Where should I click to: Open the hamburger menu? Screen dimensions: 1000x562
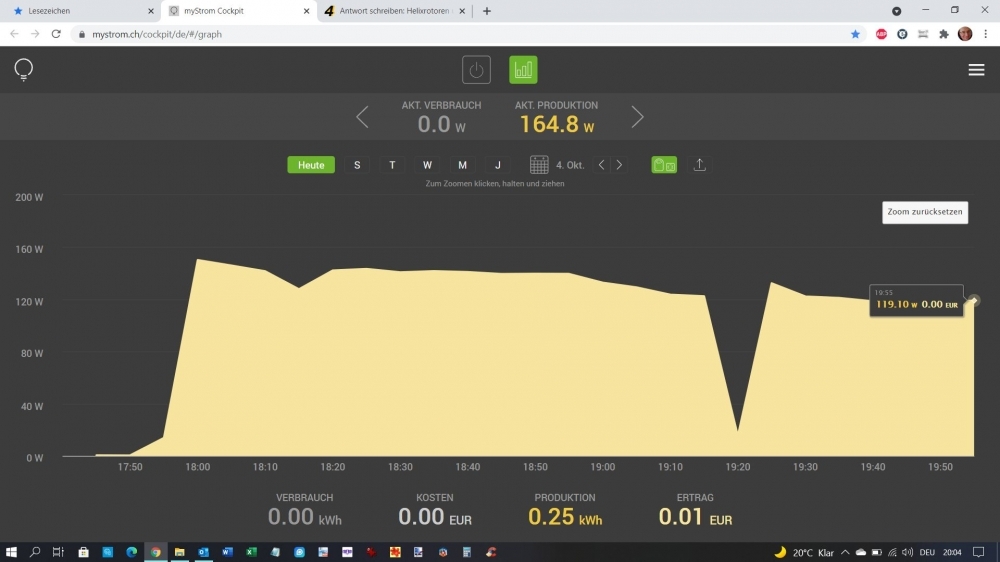976,70
